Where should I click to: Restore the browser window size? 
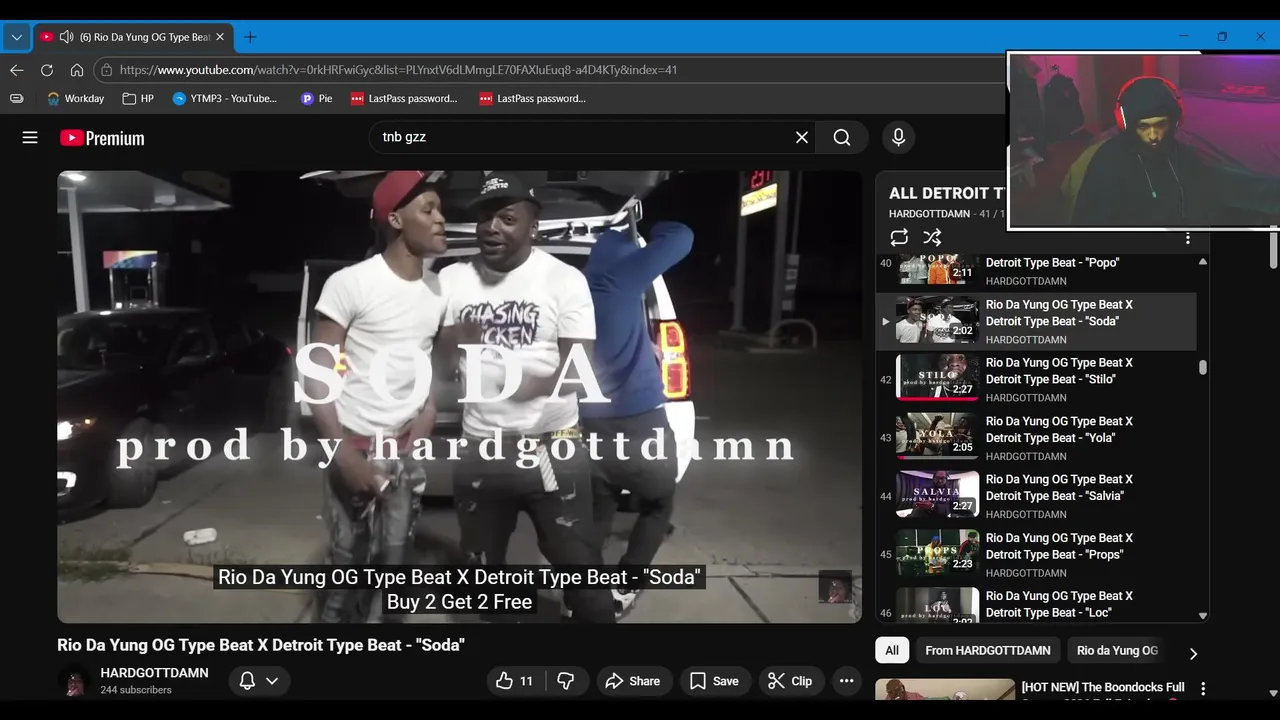click(1221, 37)
